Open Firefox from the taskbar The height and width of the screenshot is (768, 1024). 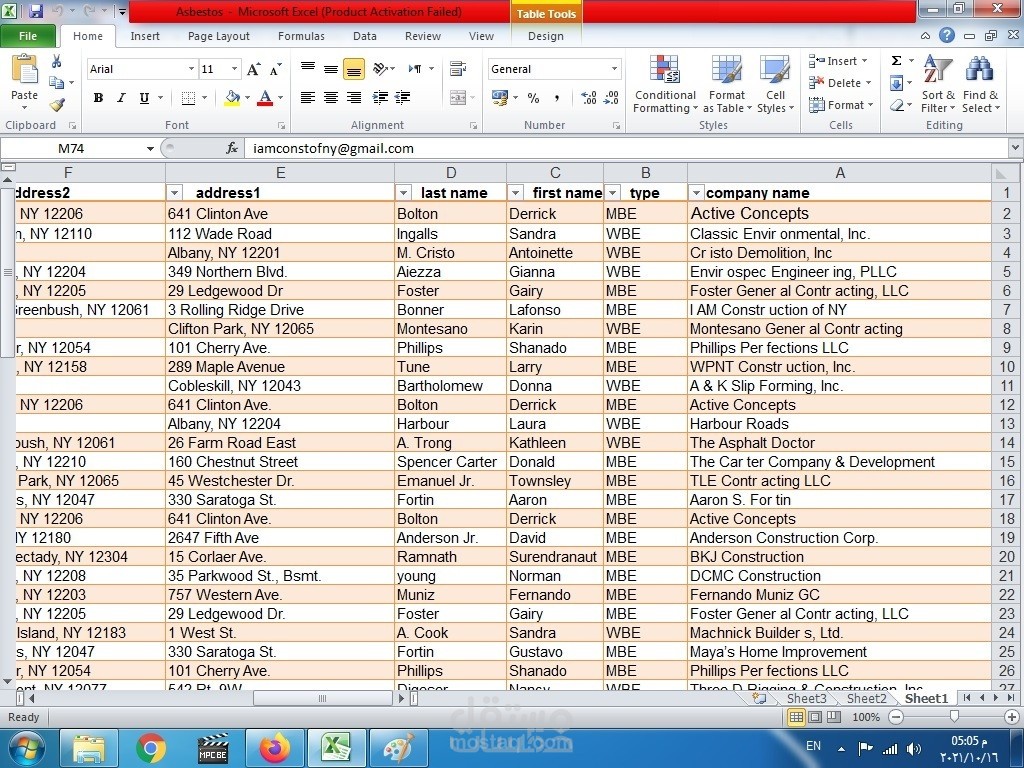[275, 748]
